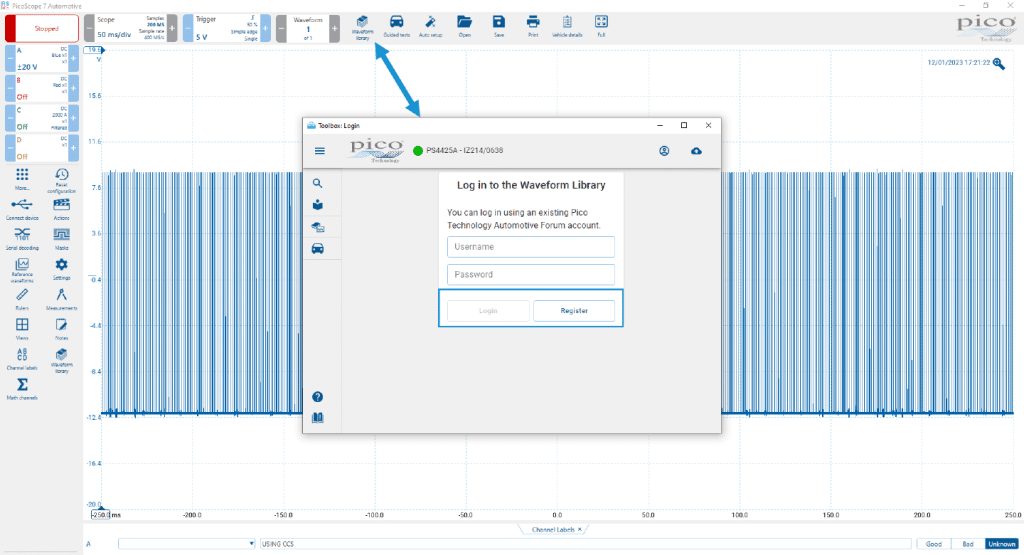Go to previous Waveform buffer
Image resolution: width=1024 pixels, height=555 pixels.
[281, 28]
